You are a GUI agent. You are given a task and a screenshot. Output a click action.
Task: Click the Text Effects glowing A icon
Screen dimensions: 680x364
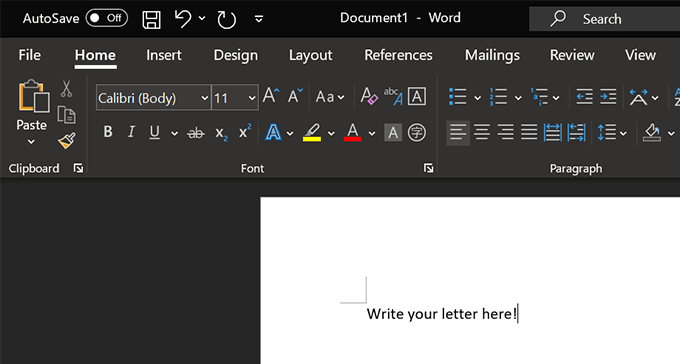tap(273, 132)
